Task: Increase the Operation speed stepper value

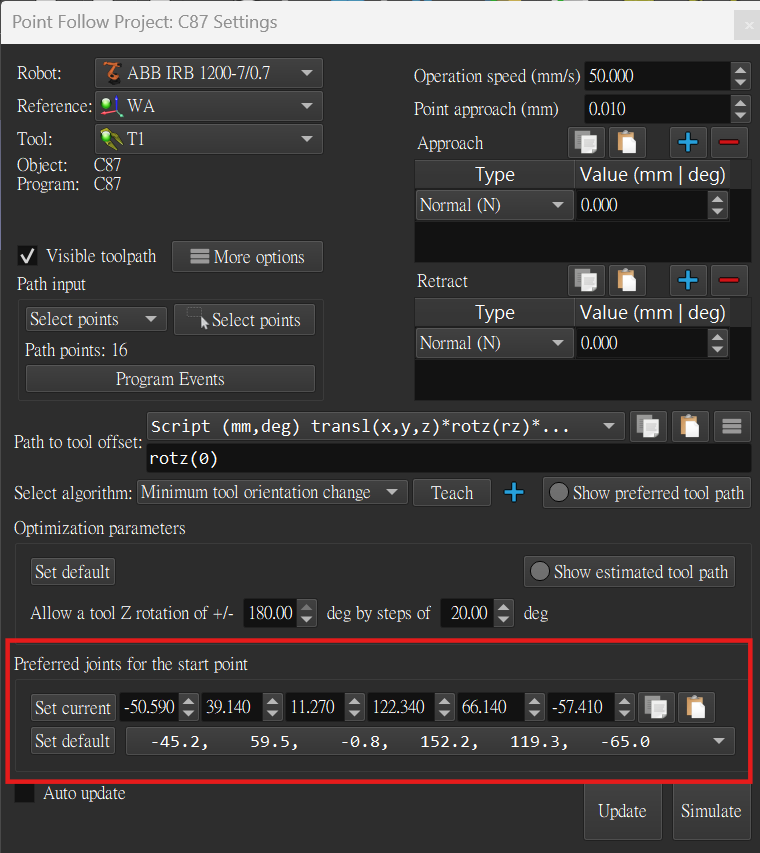Action: pos(740,70)
